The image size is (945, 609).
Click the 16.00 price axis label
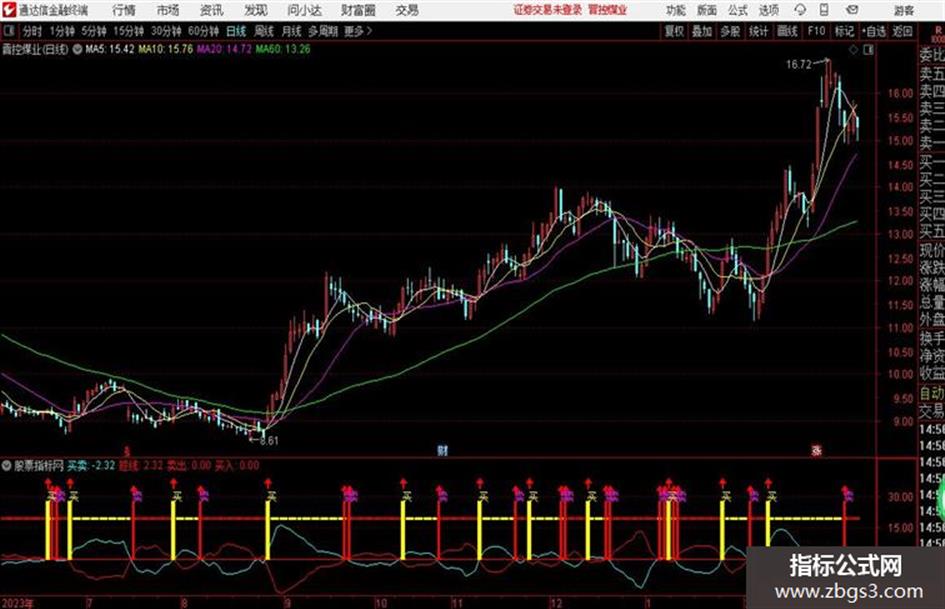click(x=900, y=93)
